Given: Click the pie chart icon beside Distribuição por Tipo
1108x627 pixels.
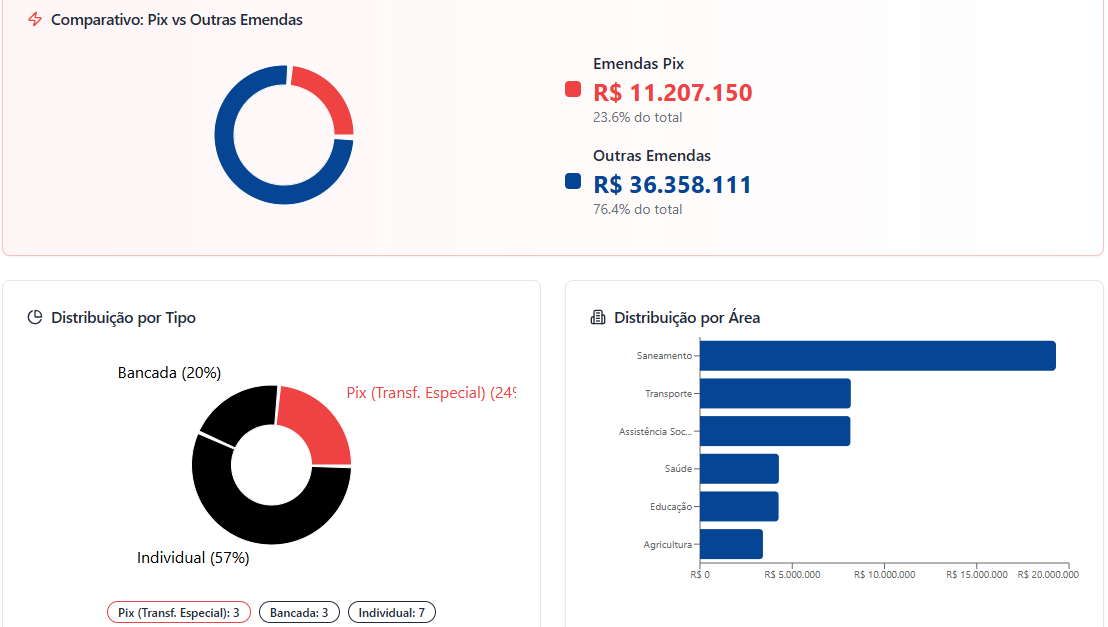Looking at the screenshot, I should [x=35, y=318].
